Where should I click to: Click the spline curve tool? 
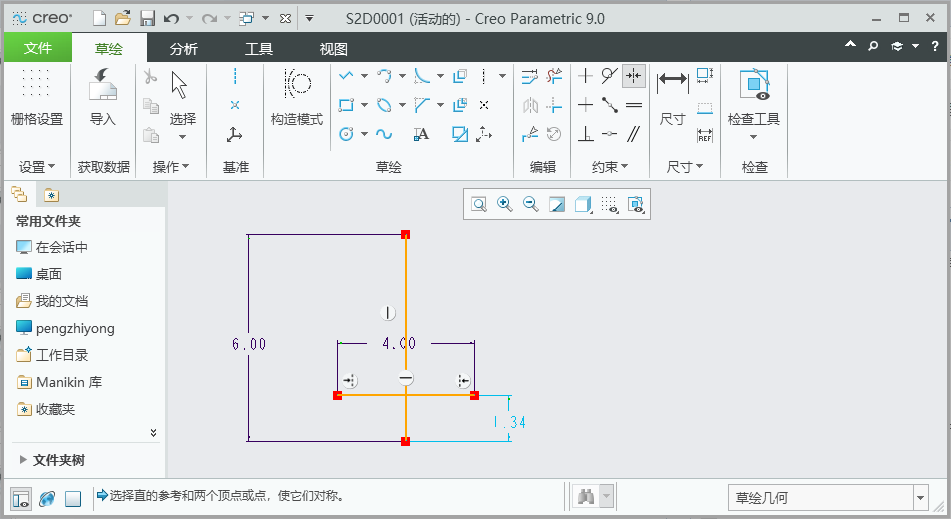click(384, 134)
